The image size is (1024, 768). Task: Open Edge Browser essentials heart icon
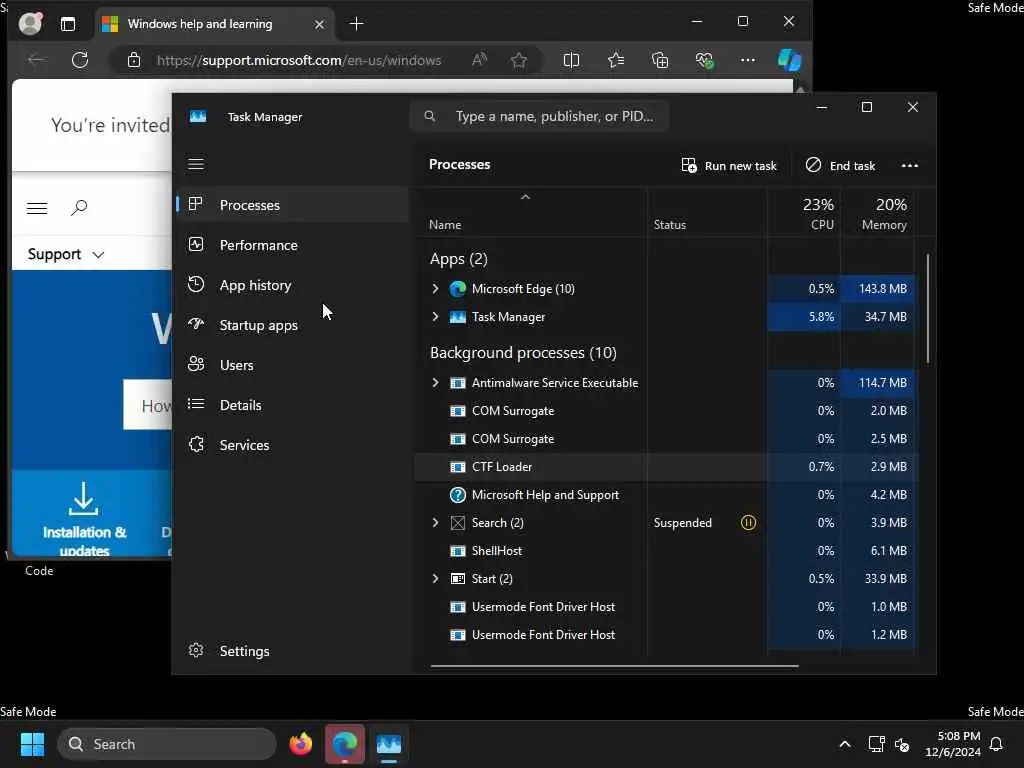704,60
